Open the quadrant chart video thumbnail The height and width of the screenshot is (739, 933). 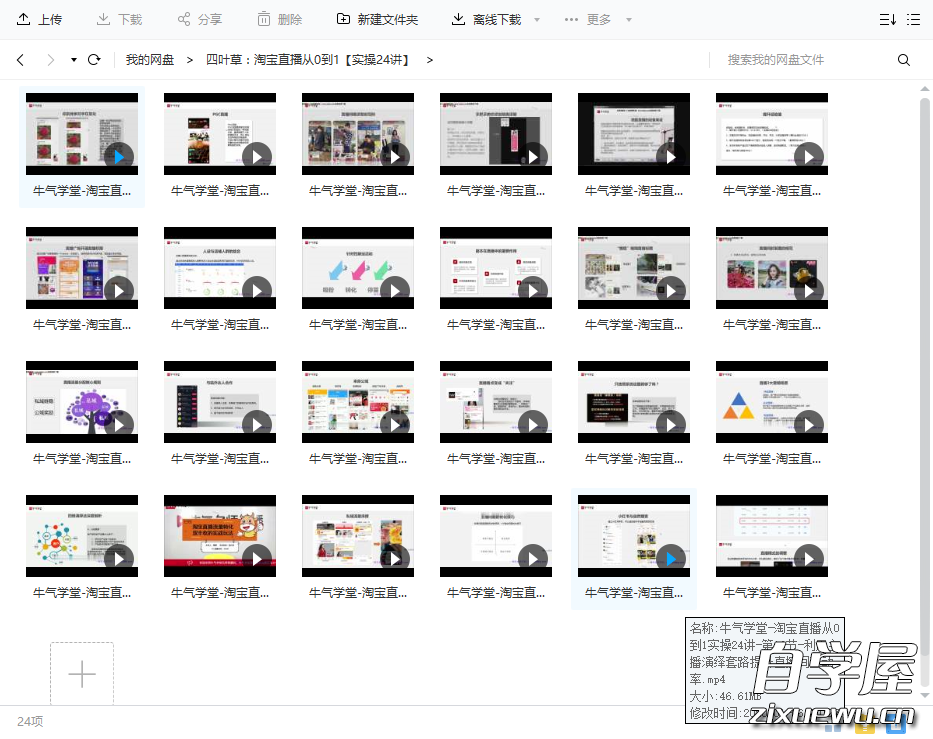(496, 536)
